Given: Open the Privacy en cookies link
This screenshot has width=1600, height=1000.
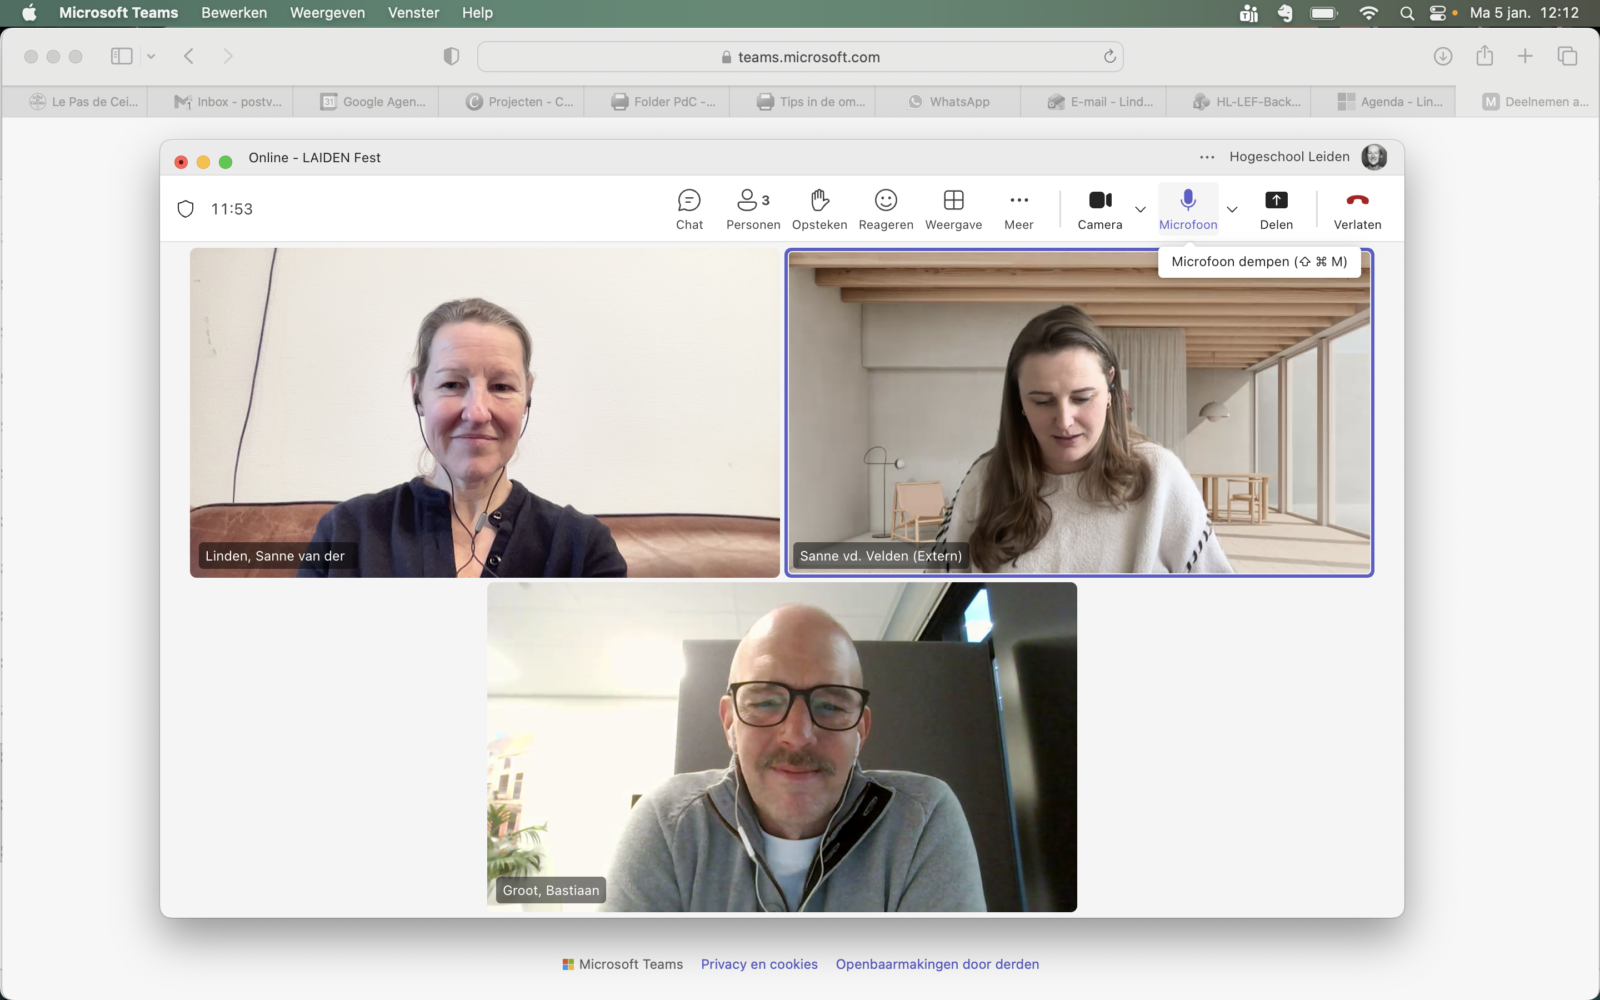Looking at the screenshot, I should point(759,964).
